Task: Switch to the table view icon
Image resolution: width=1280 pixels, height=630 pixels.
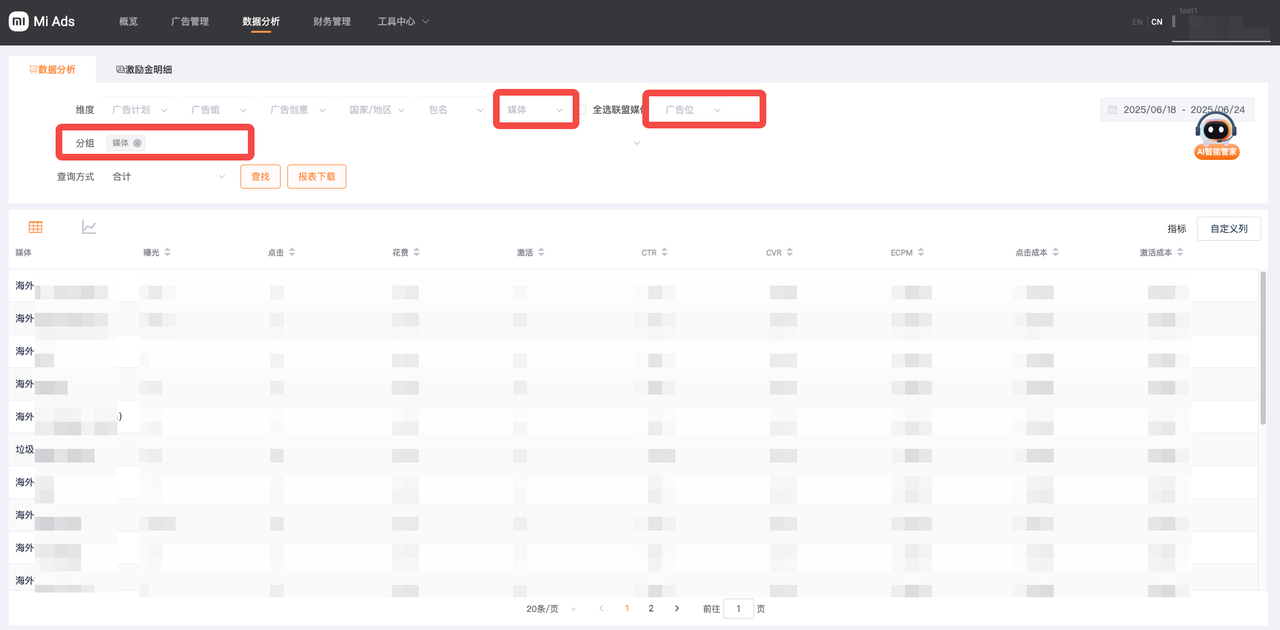Action: (36, 227)
